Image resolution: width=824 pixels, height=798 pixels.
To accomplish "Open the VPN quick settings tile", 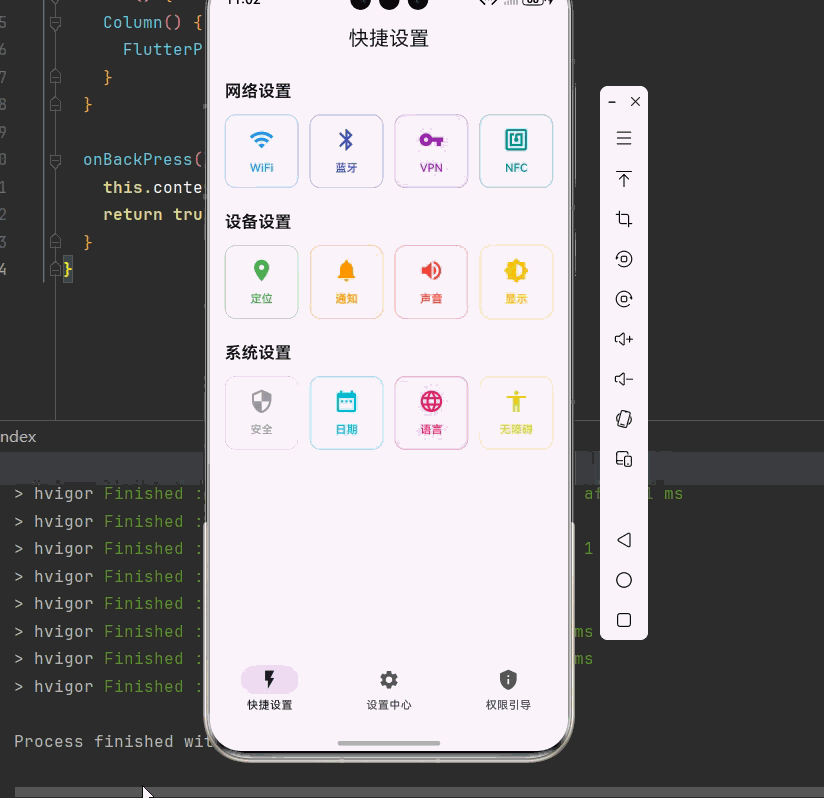I will pos(431,151).
